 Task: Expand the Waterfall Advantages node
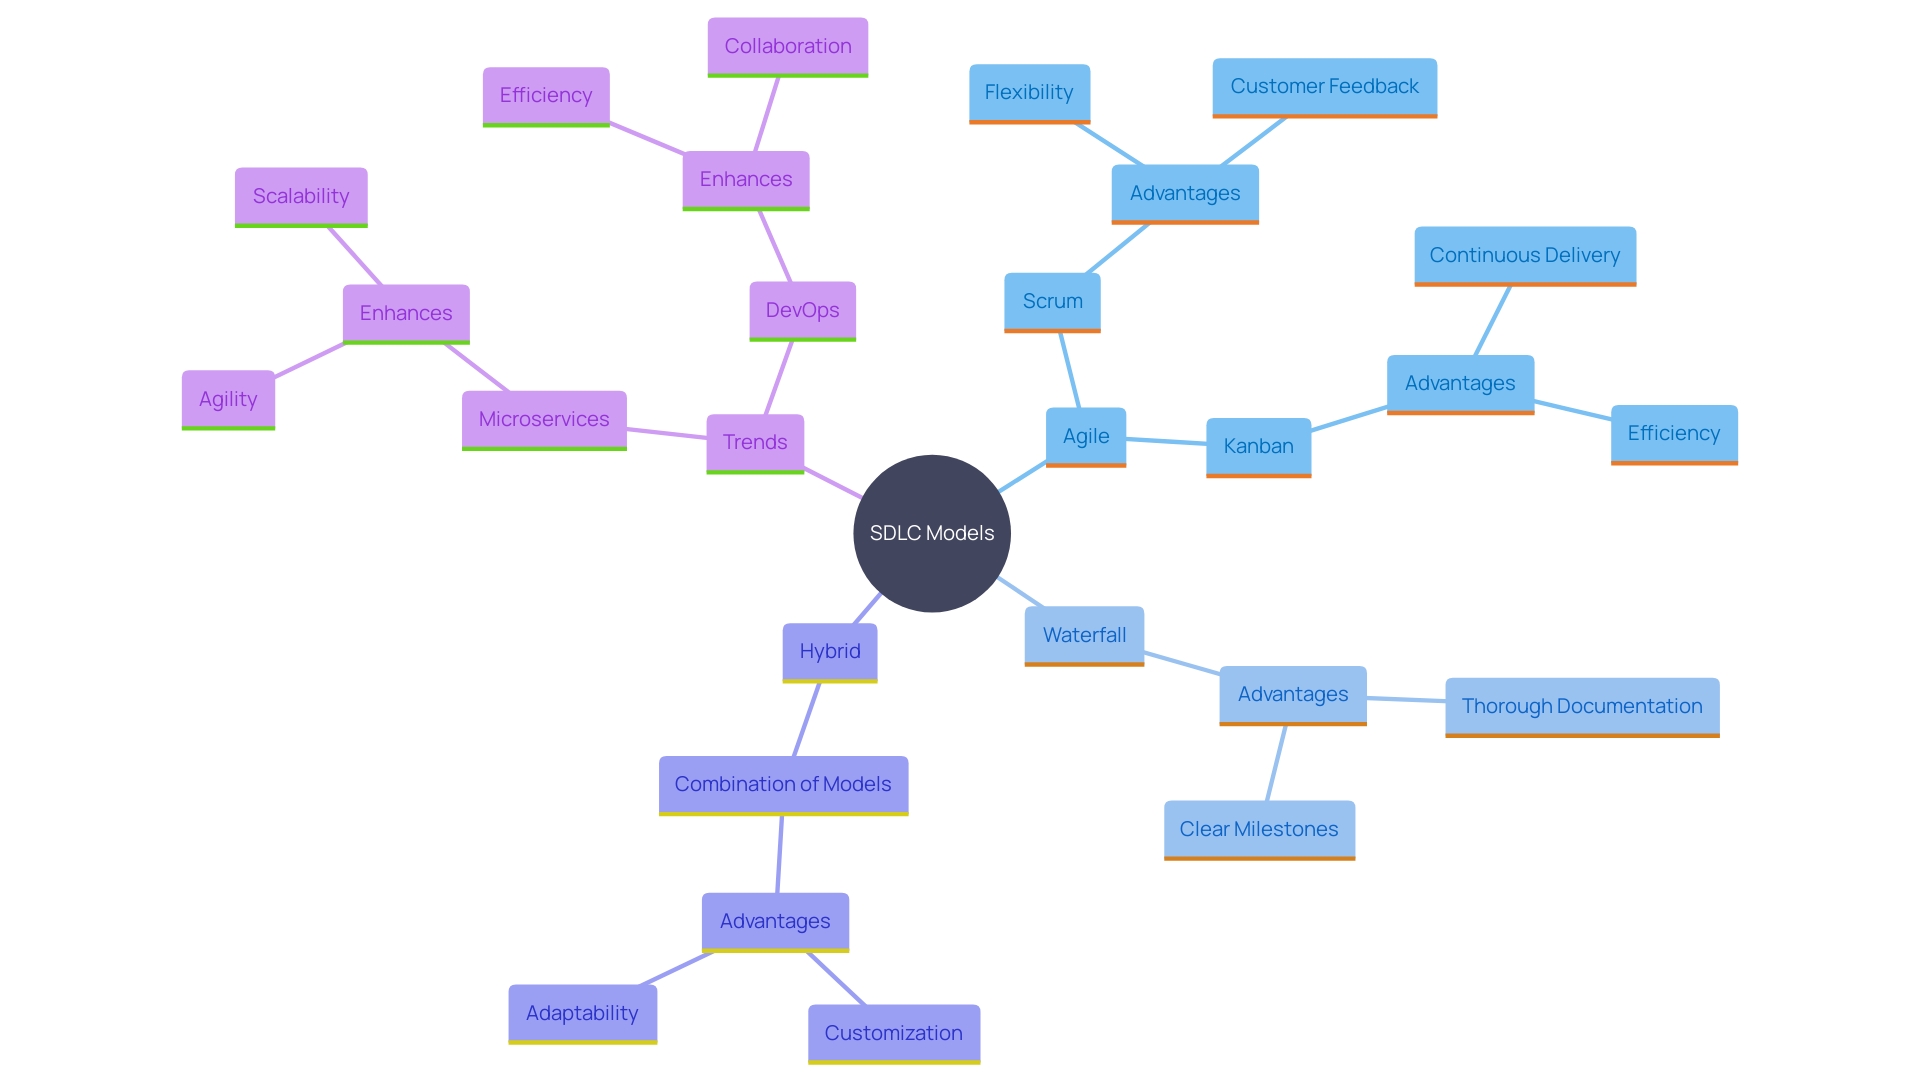click(1288, 695)
